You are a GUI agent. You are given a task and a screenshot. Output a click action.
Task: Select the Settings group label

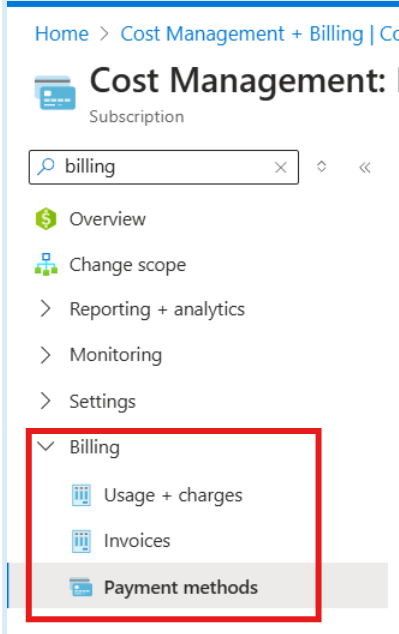[x=103, y=402]
